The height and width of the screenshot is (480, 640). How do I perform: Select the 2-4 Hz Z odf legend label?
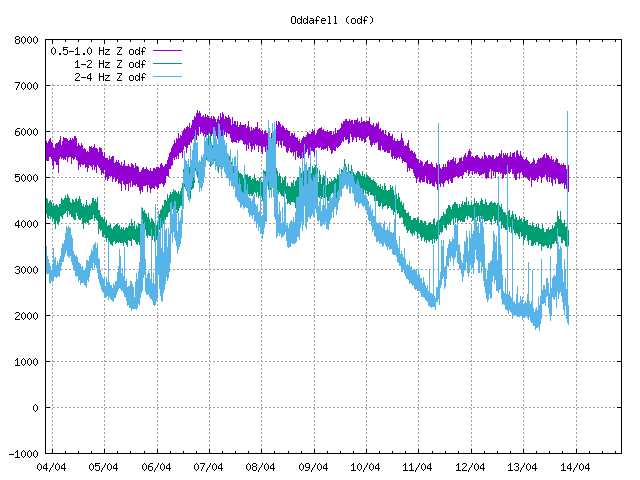(x=110, y=77)
